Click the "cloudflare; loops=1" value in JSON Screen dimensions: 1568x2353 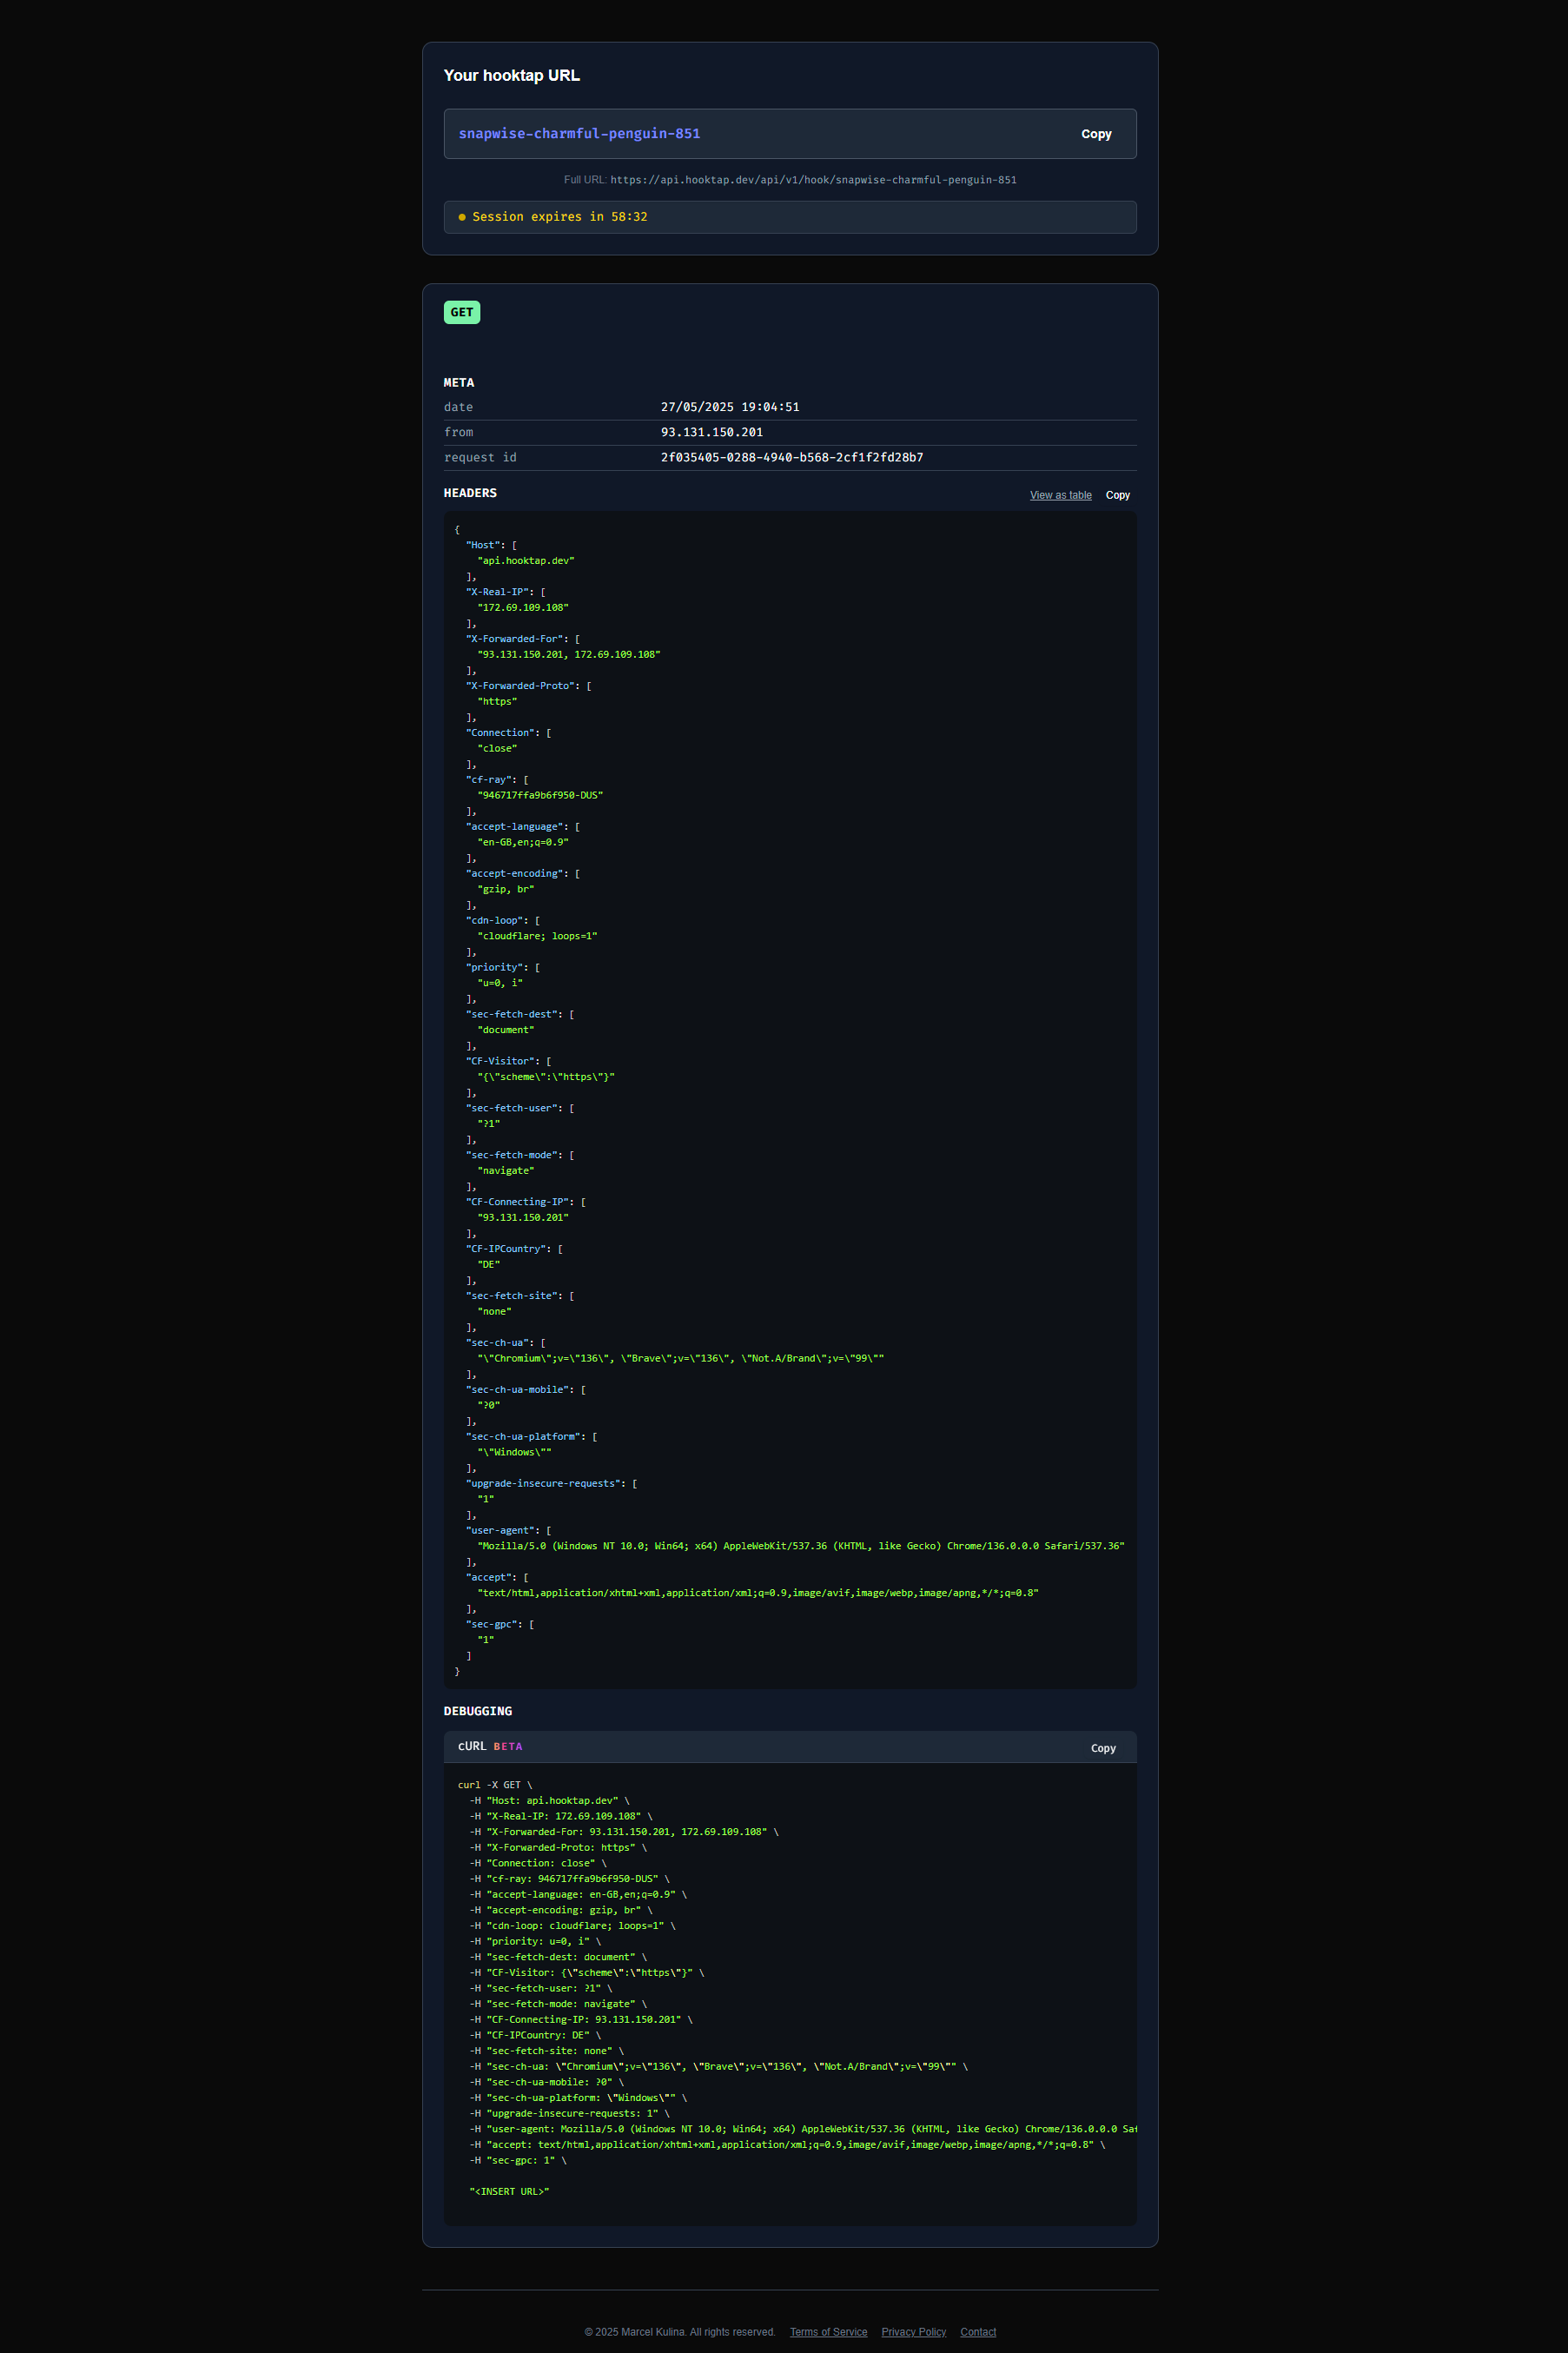pos(537,937)
